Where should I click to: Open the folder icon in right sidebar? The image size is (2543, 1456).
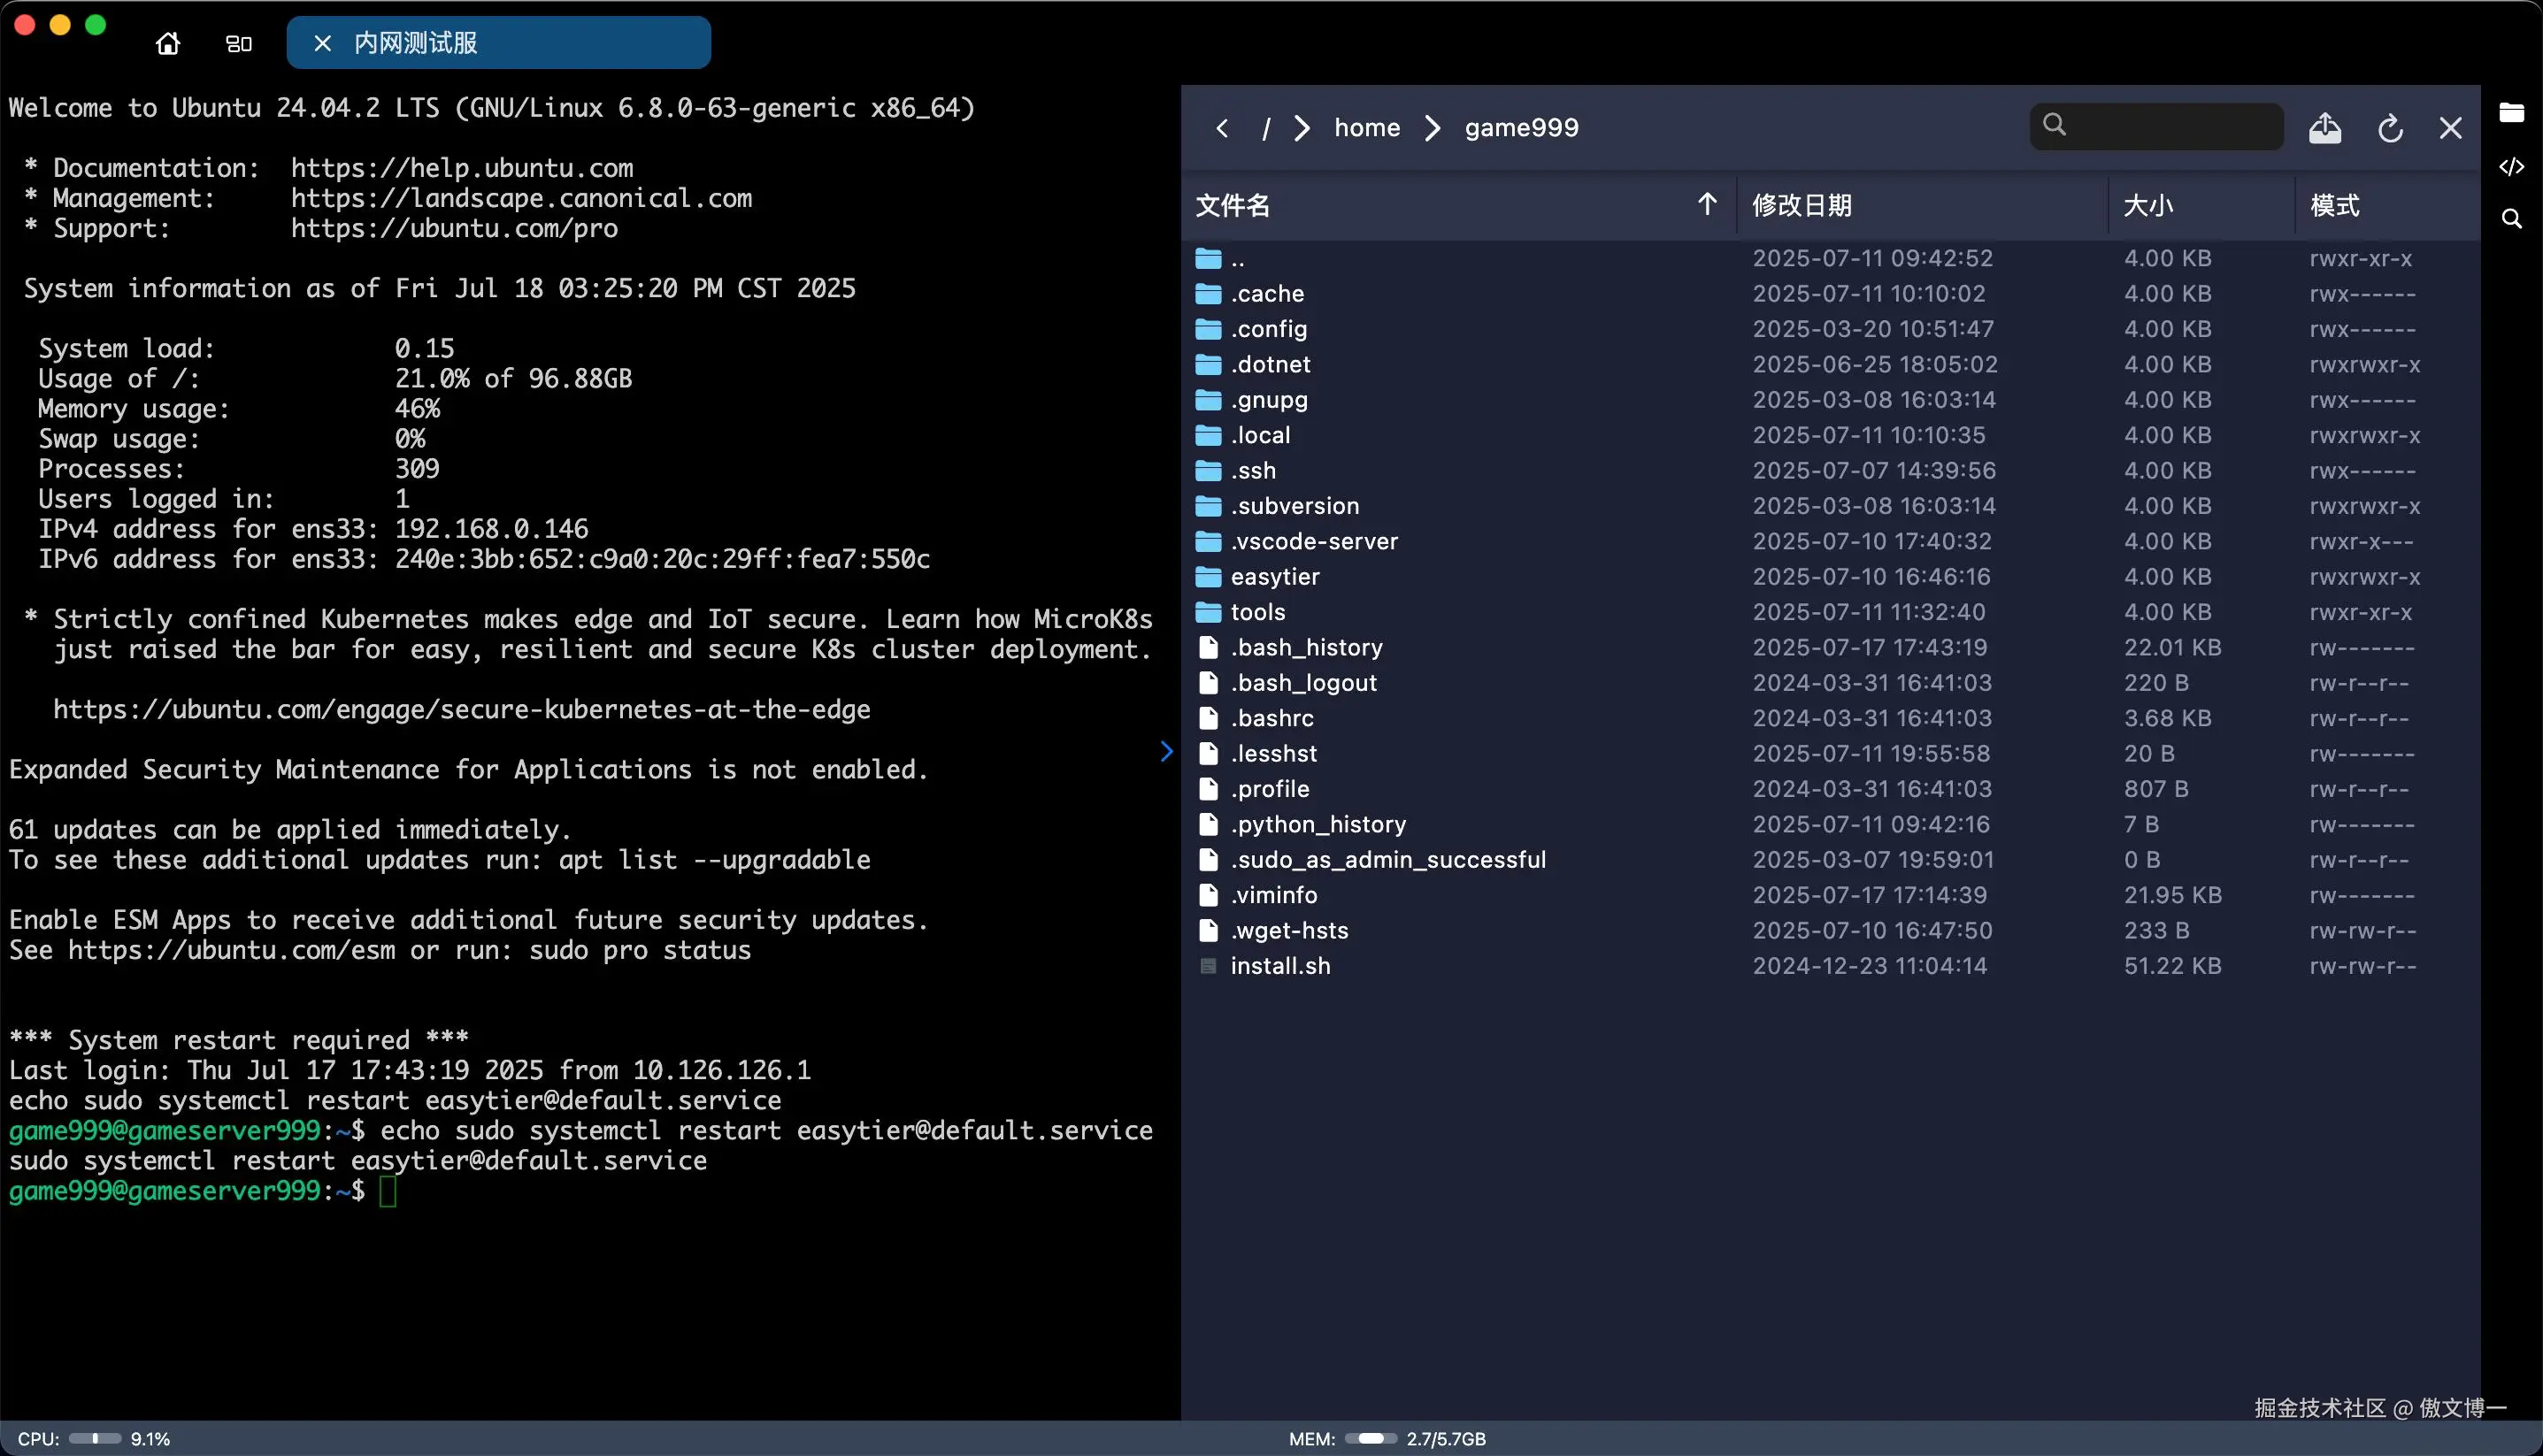[2511, 112]
